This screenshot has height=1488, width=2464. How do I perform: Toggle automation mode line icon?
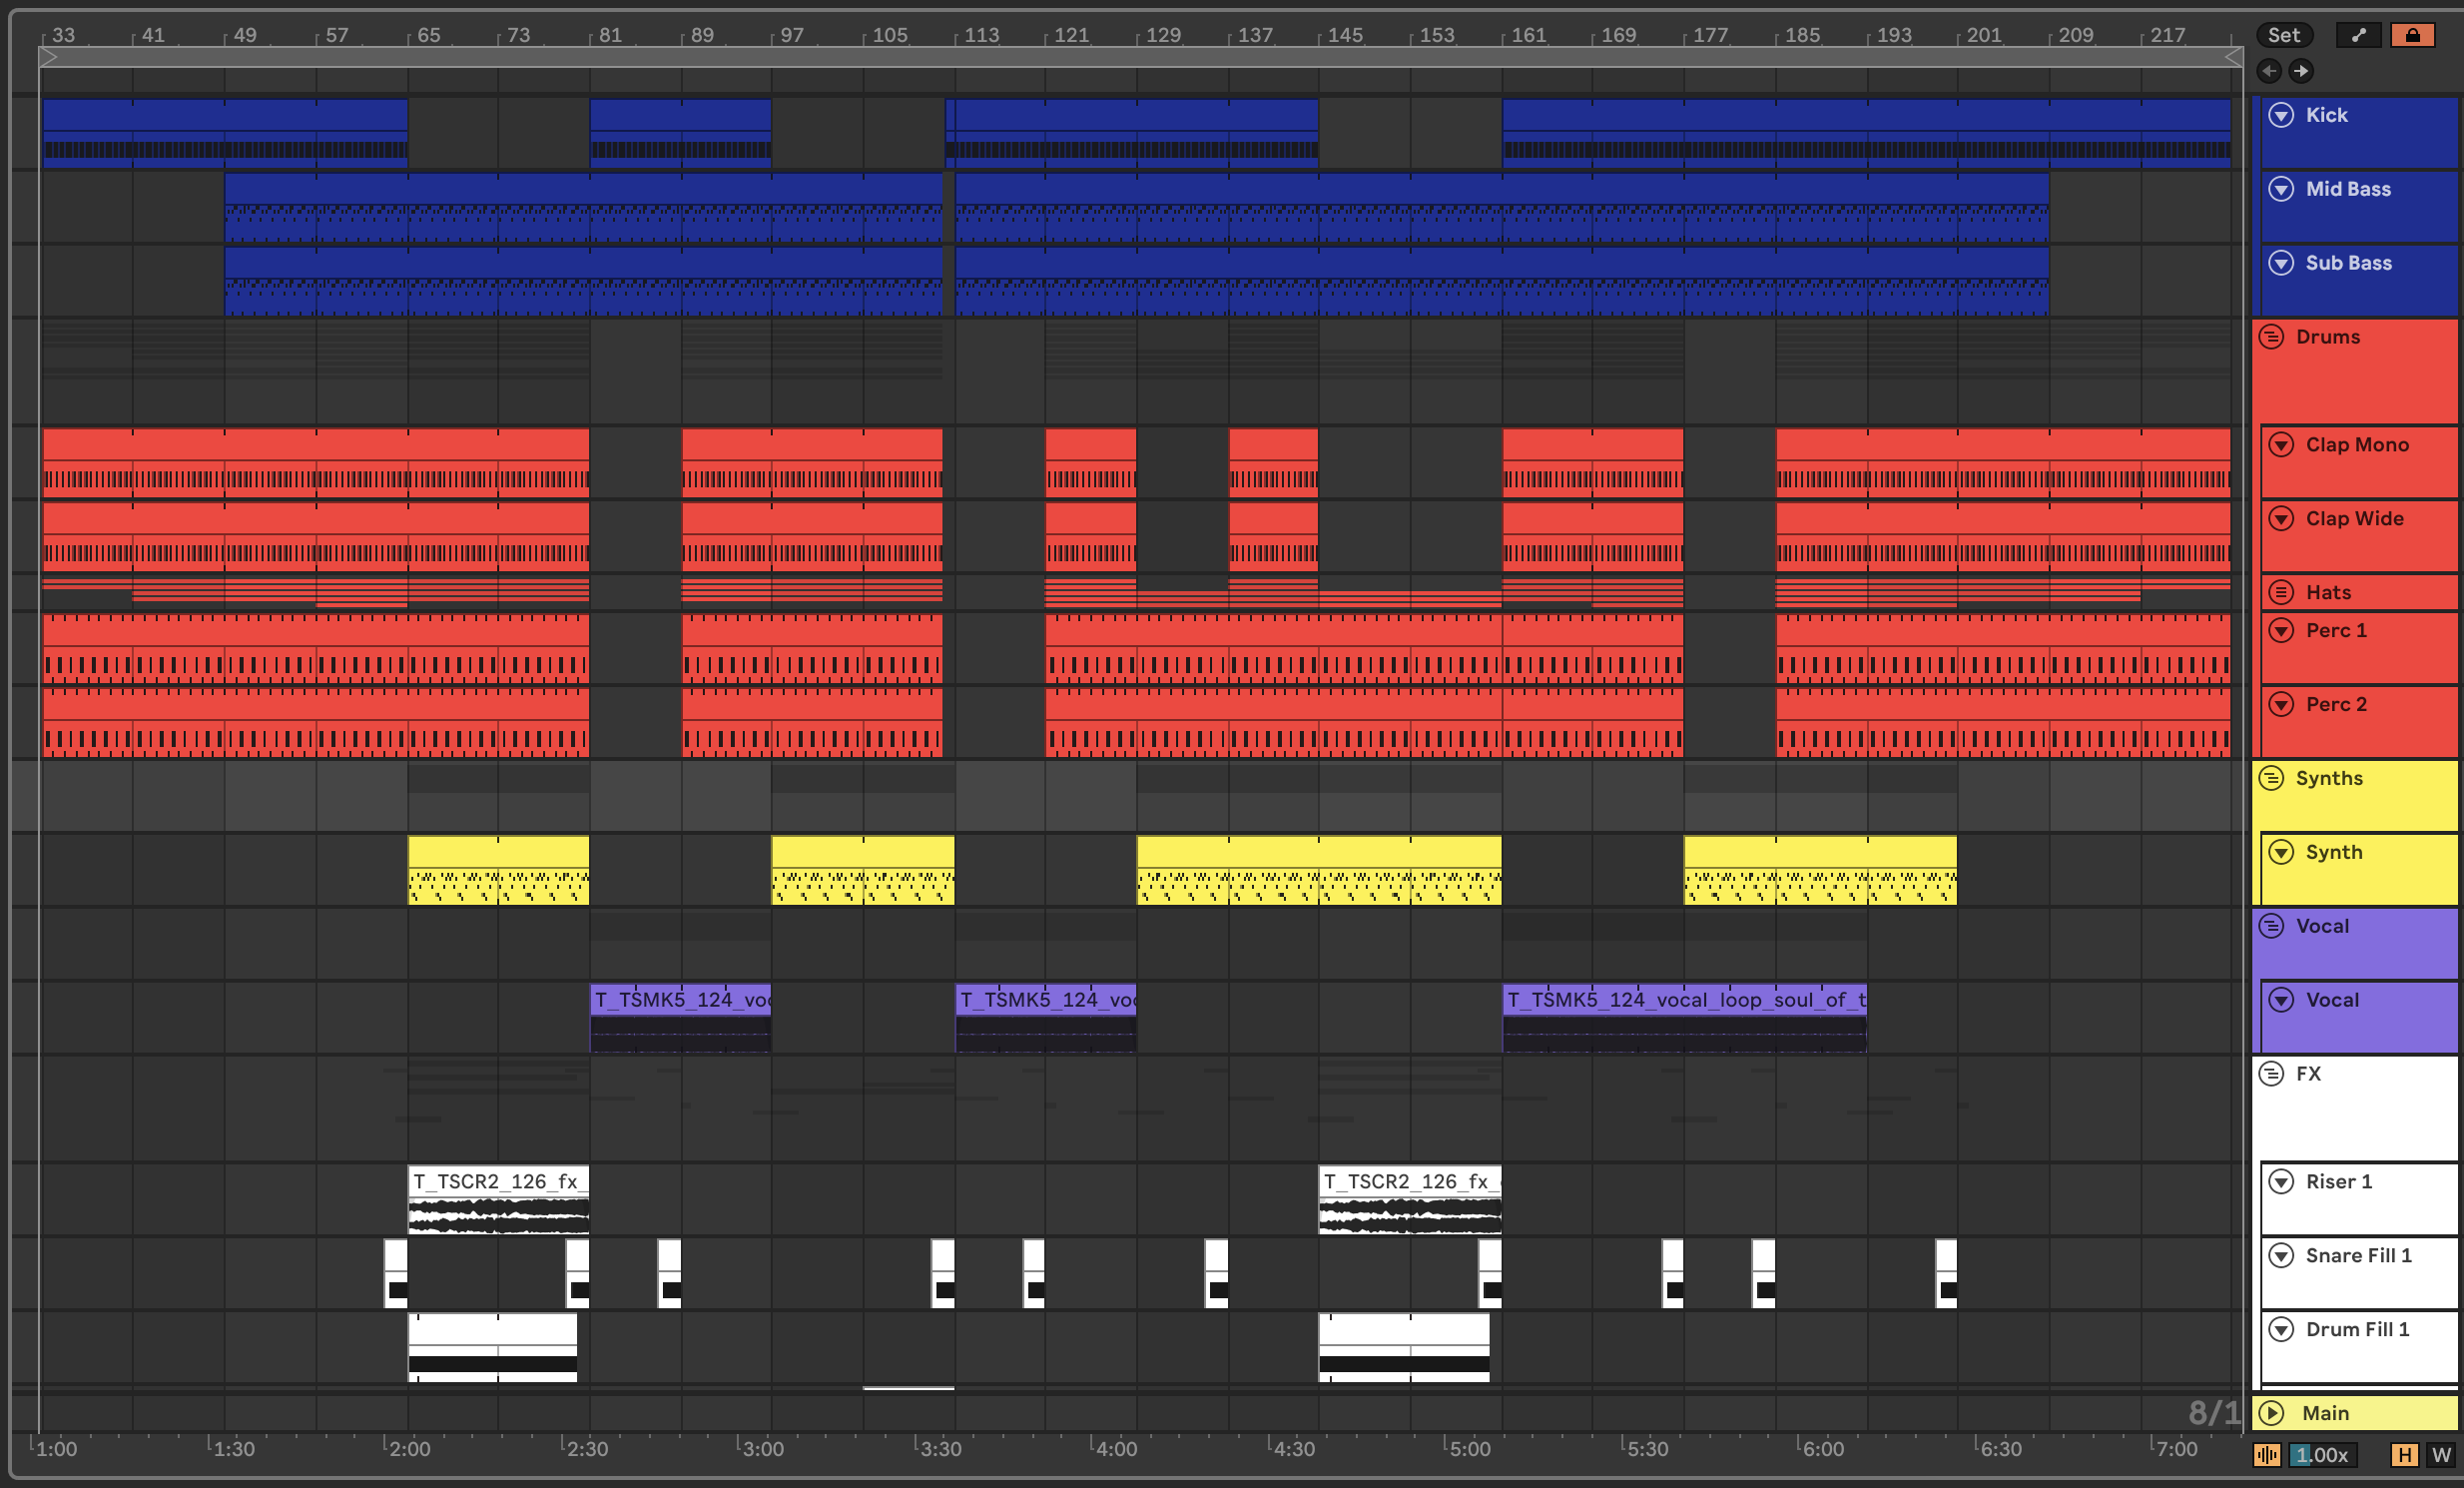click(2358, 36)
